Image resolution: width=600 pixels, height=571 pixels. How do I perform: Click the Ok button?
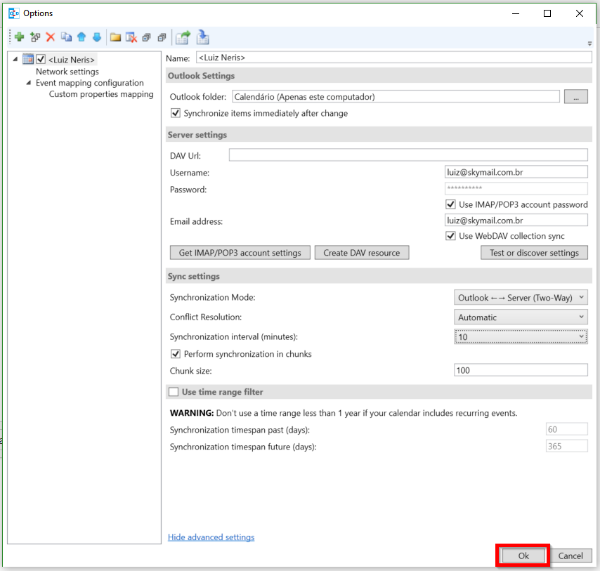click(523, 556)
